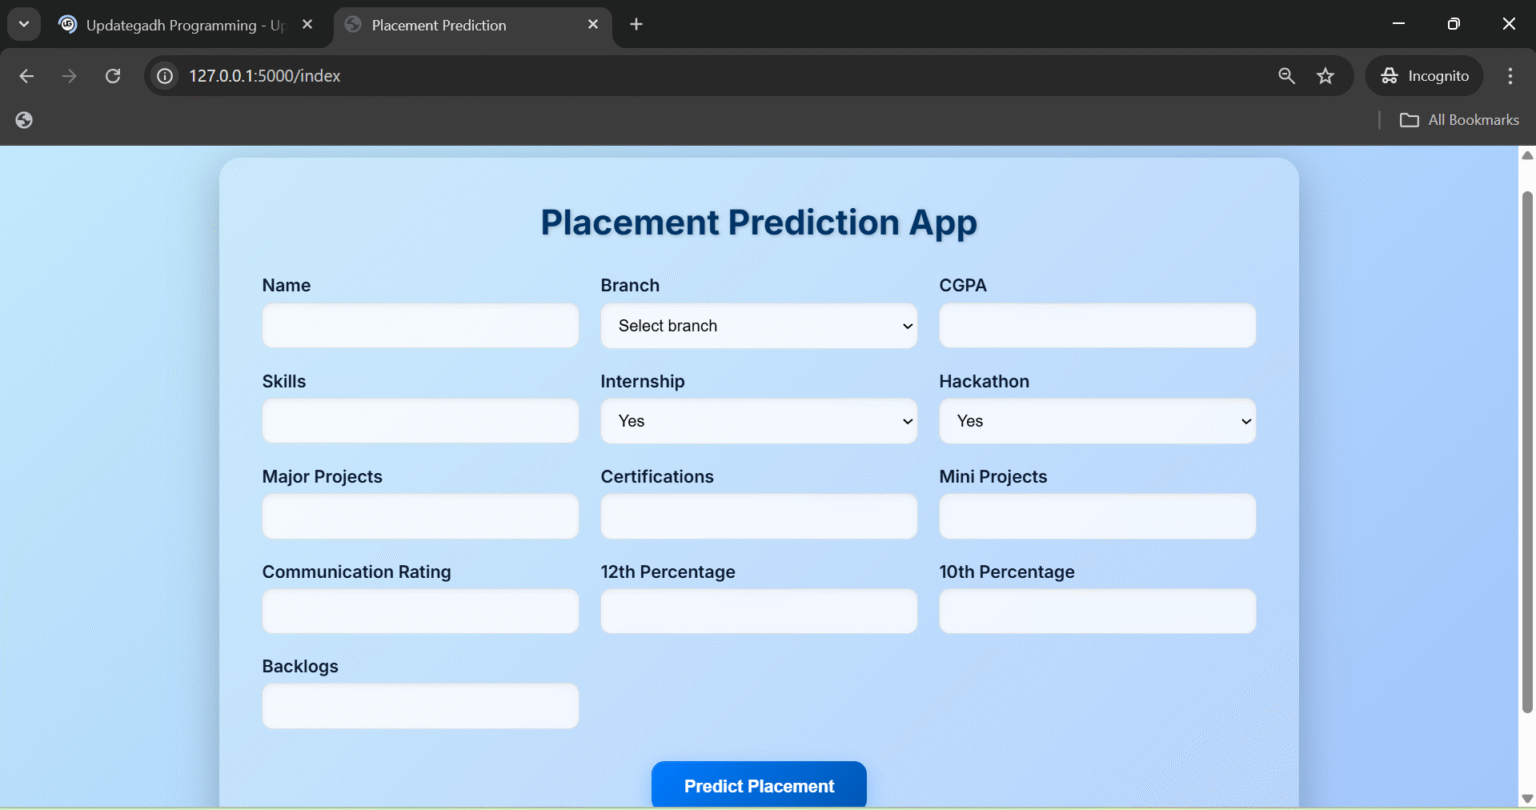Bookmark this page using the star icon
The height and width of the screenshot is (810, 1536).
1325,75
